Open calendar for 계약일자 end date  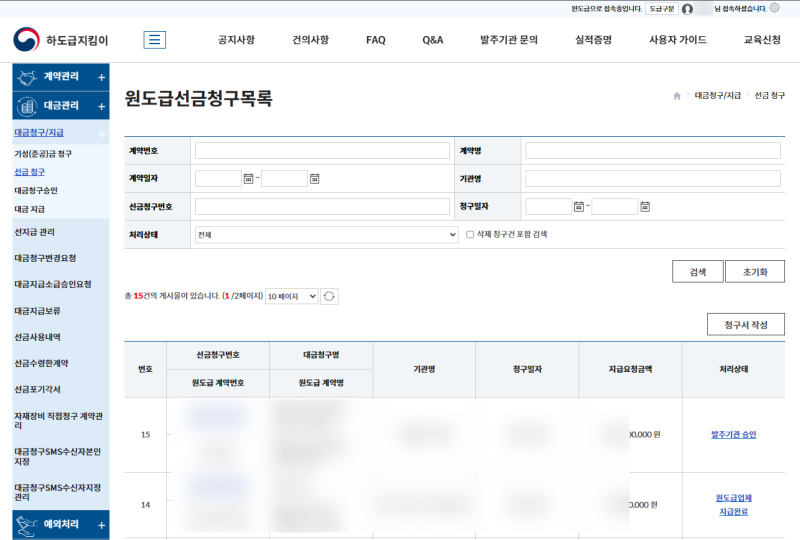pyautogui.click(x=315, y=179)
